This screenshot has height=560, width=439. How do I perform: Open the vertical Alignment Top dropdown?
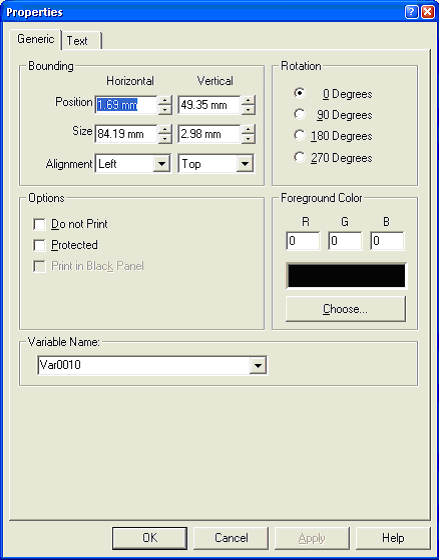(245, 164)
